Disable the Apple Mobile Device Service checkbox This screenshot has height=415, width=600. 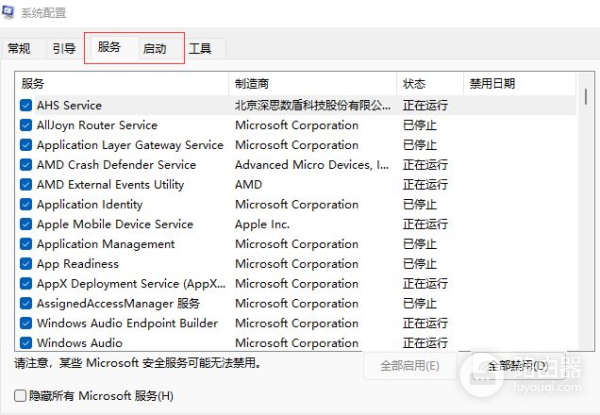[26, 224]
